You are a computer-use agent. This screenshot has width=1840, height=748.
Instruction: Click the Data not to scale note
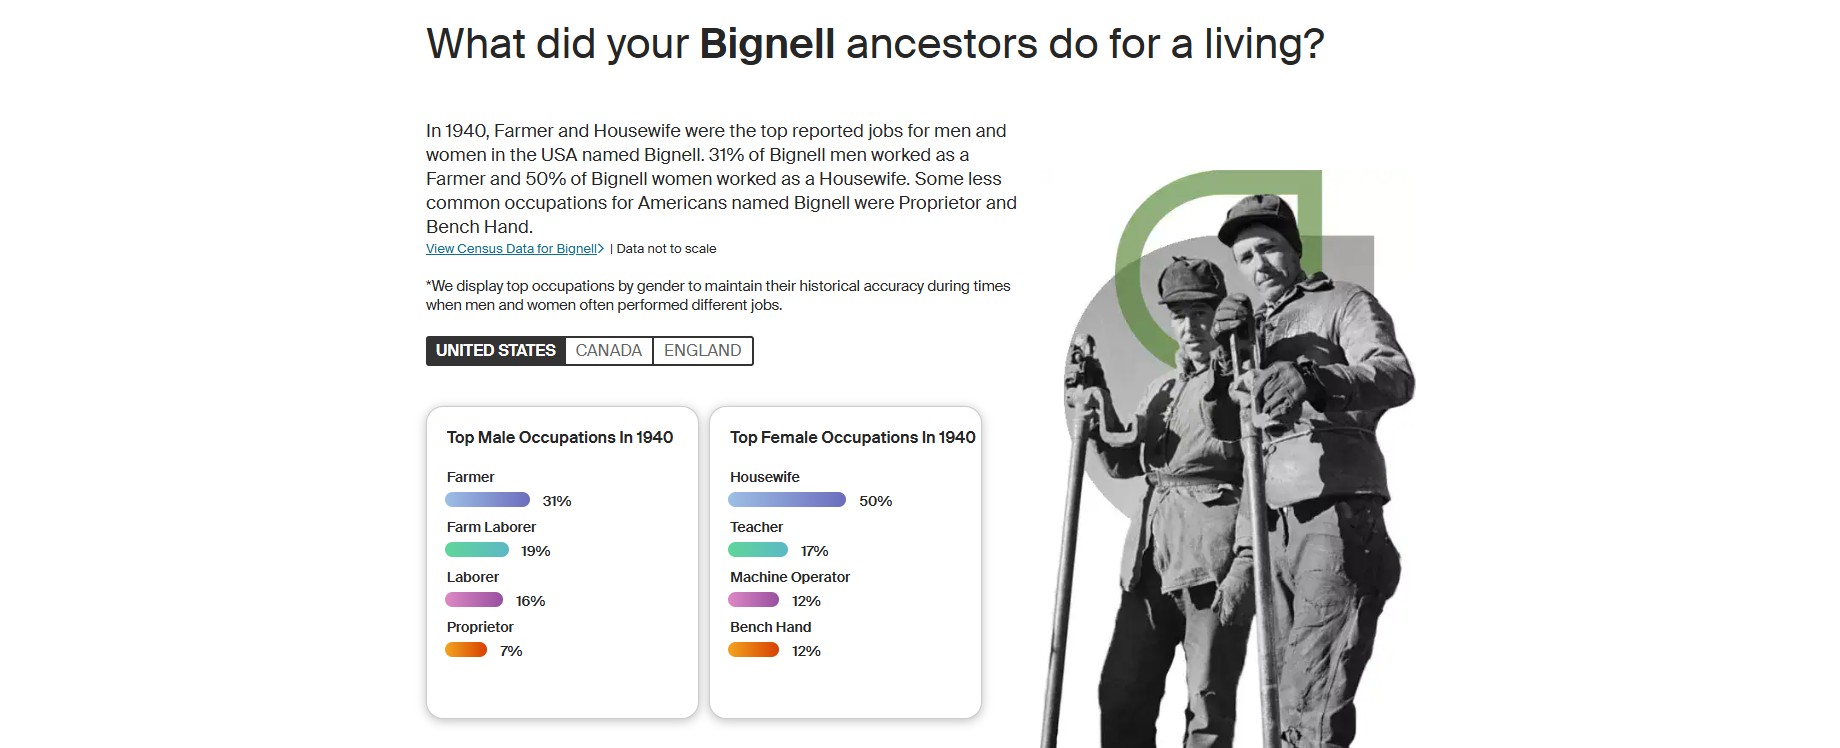tap(664, 248)
